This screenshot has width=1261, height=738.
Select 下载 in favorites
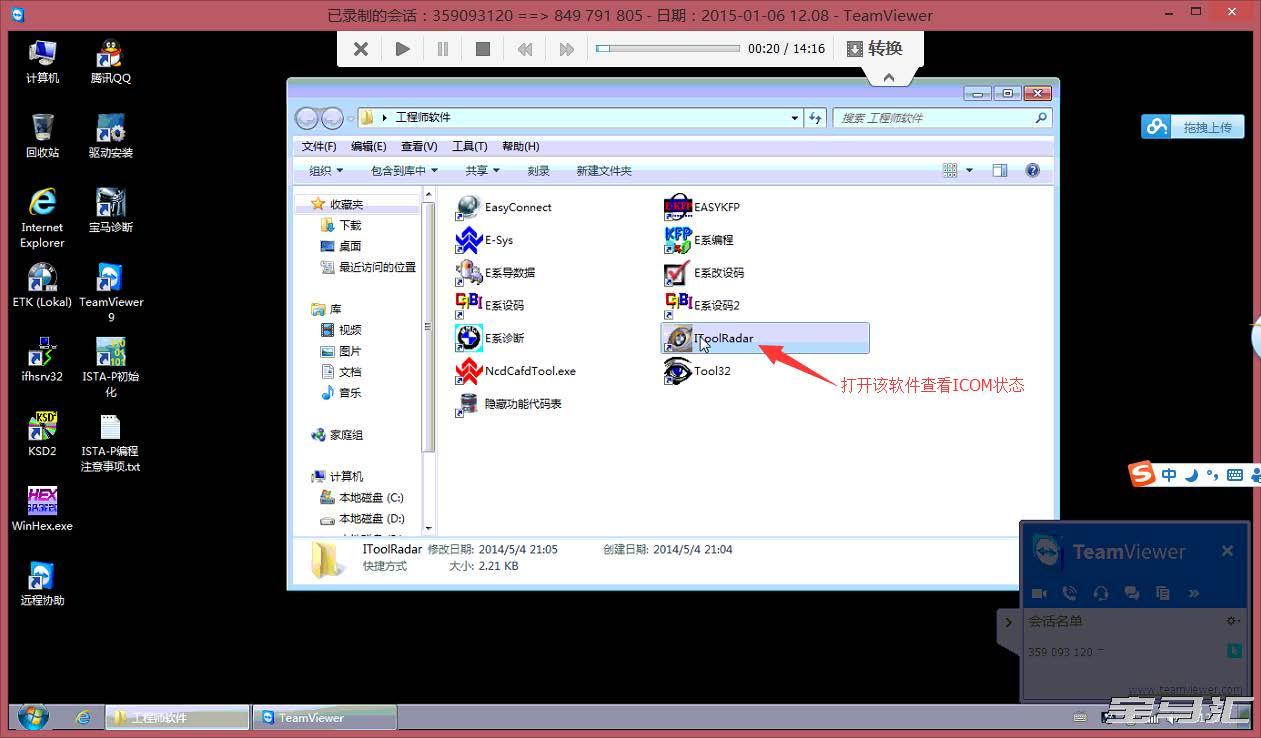[341, 225]
